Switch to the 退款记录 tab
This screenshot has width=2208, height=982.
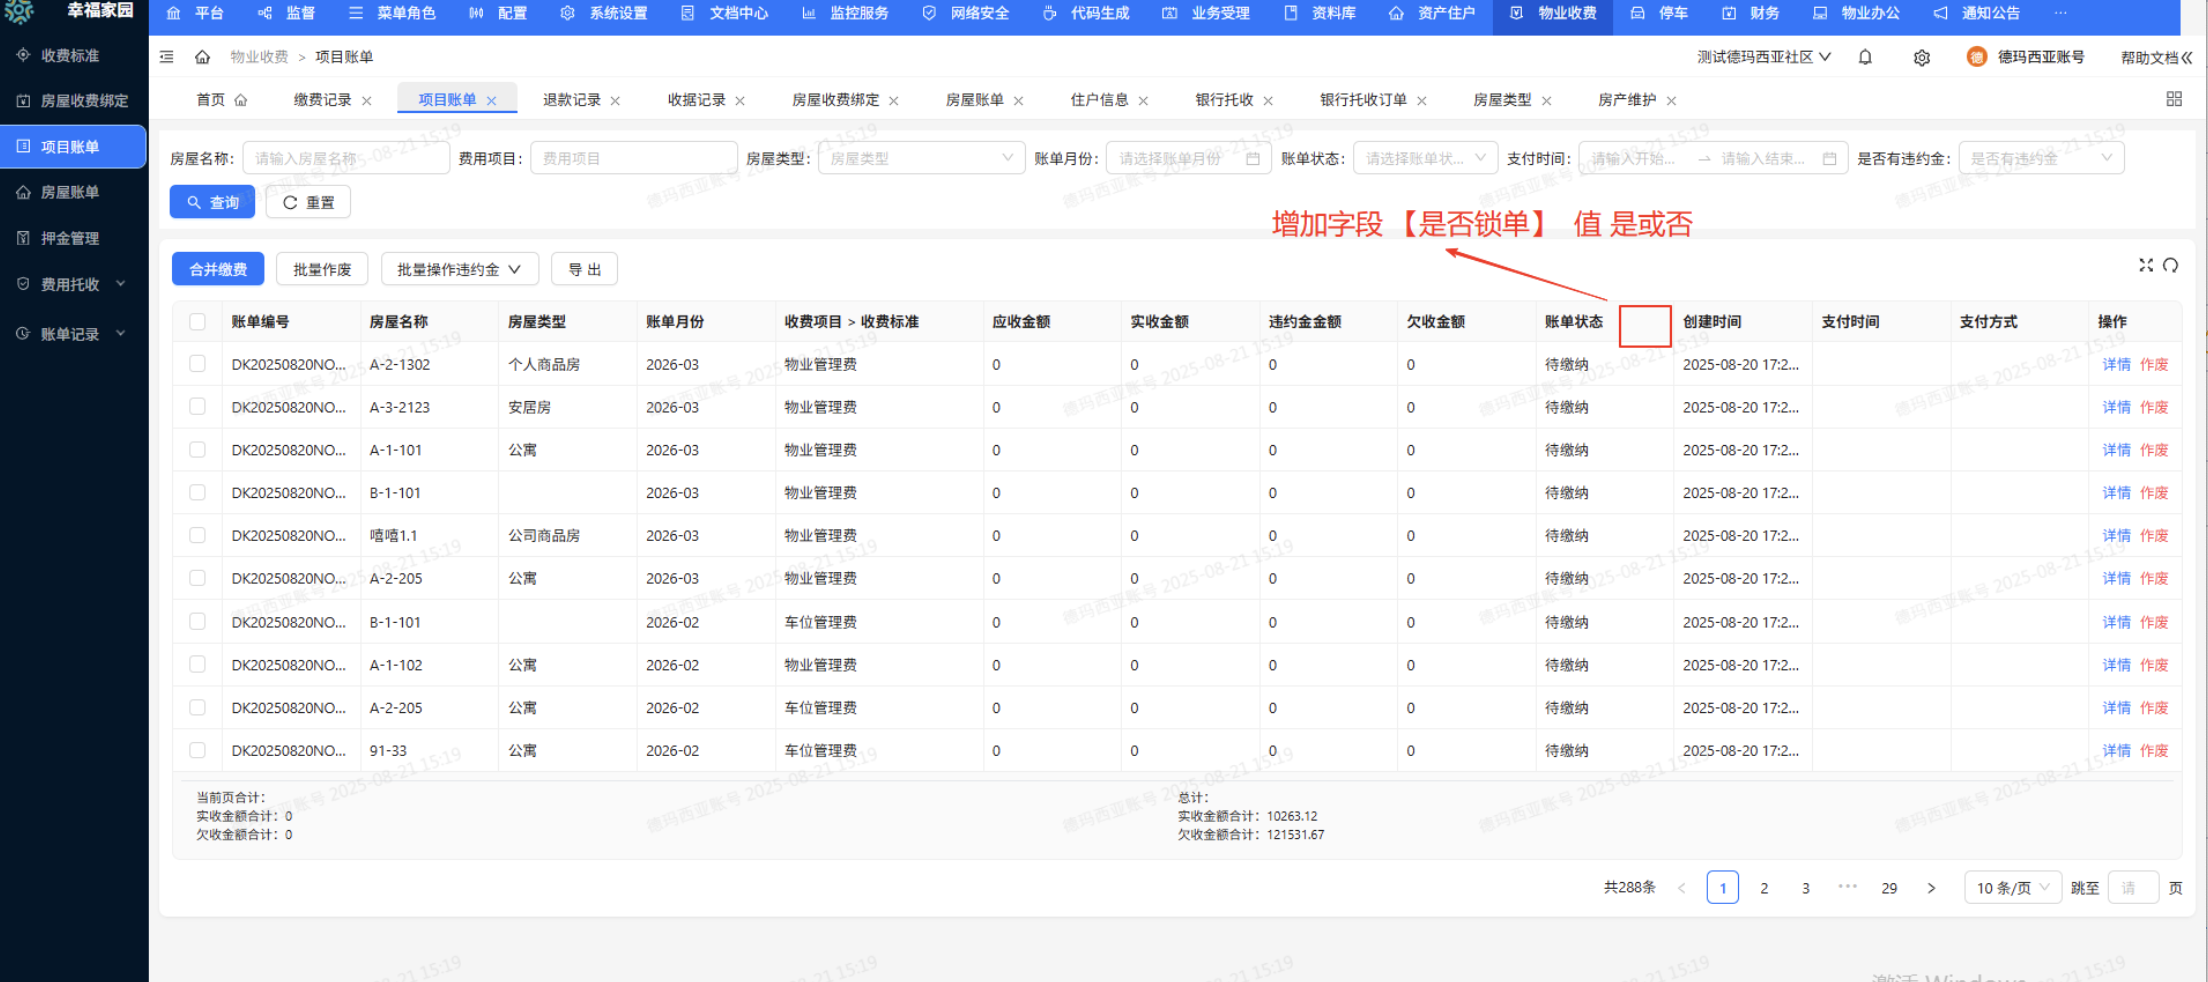[572, 99]
